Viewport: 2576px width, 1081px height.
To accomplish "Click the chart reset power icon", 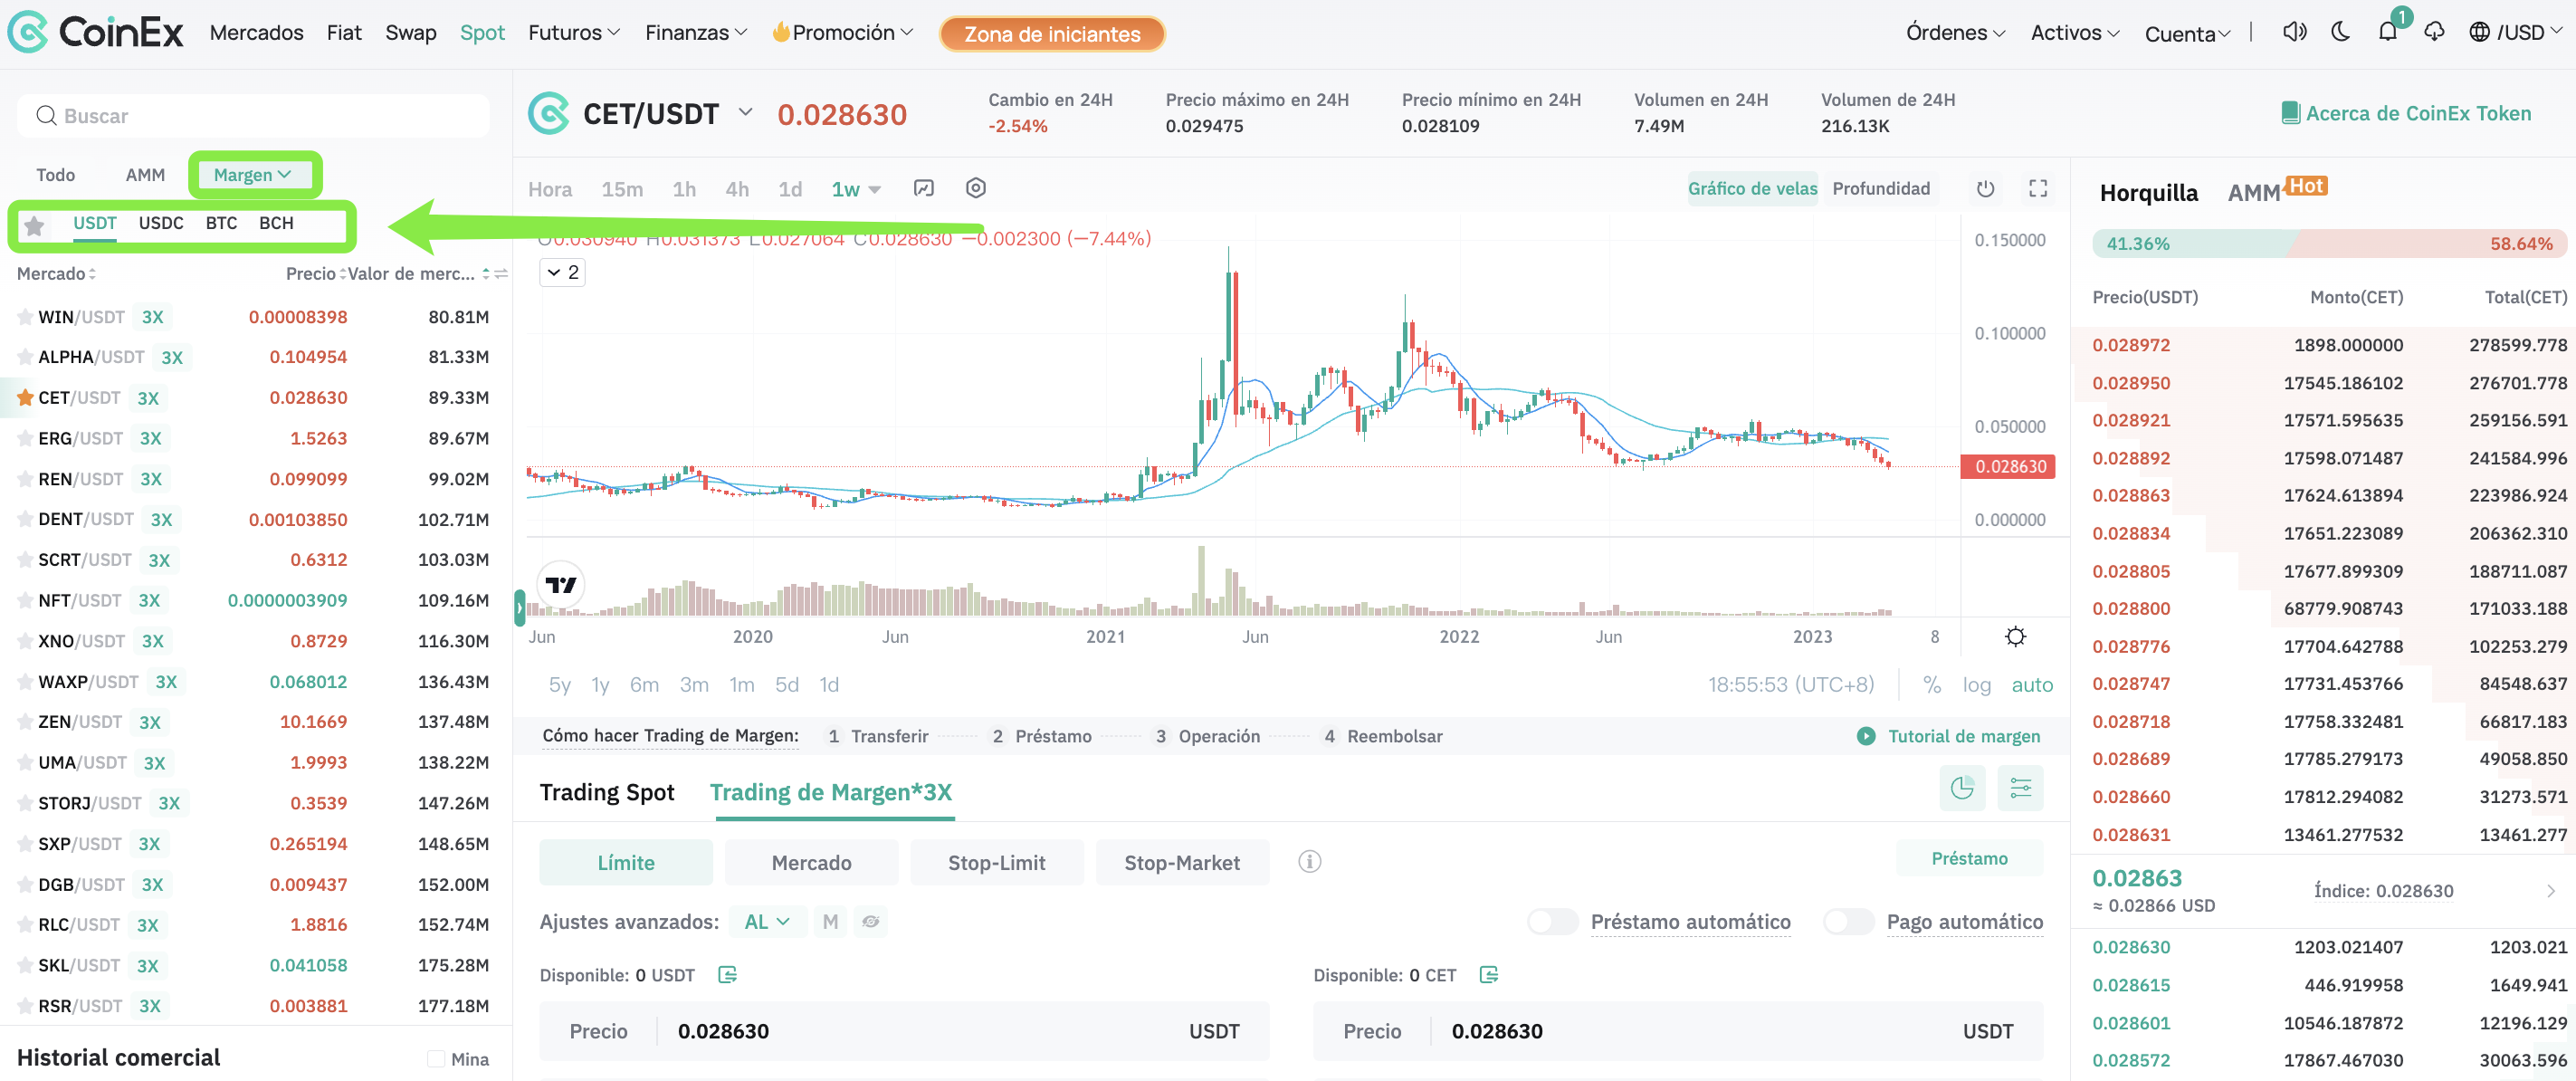I will point(1986,188).
